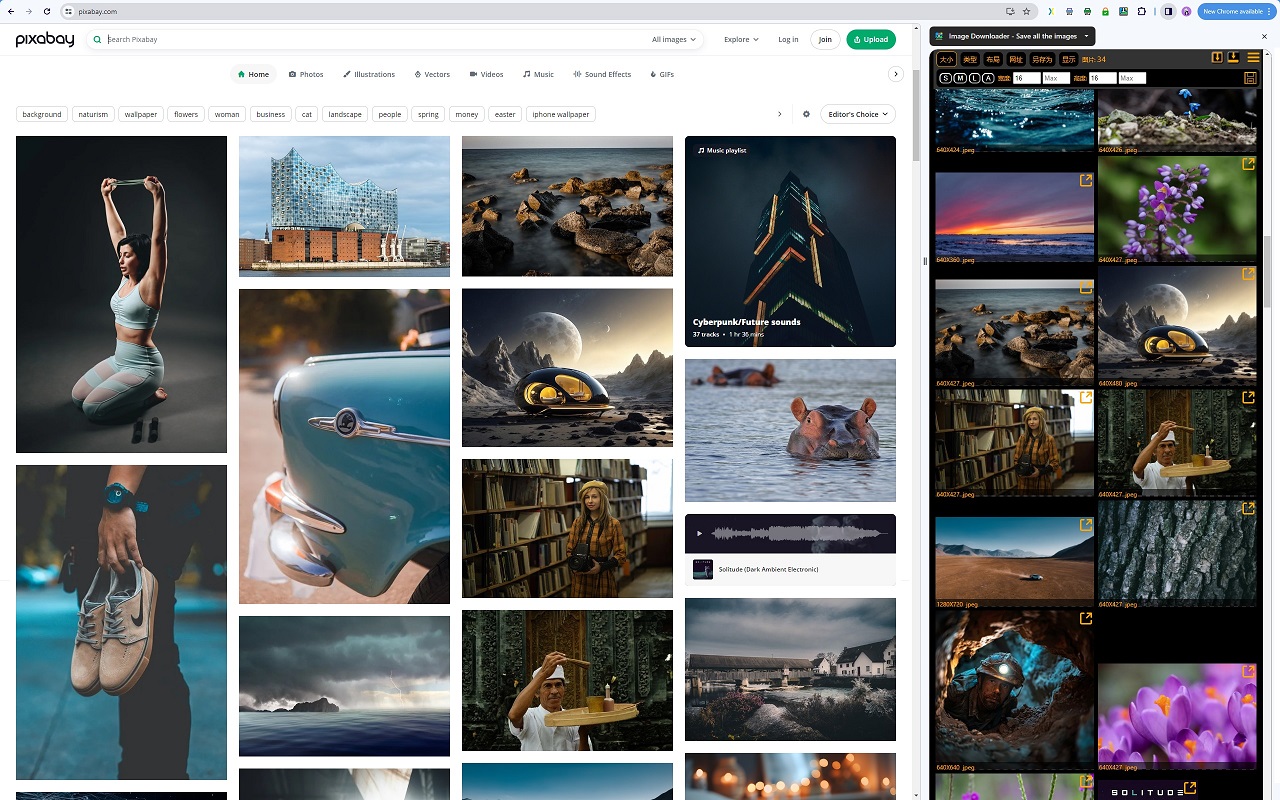This screenshot has width=1280, height=800.
Task: Click the 'iphone wallpaper' tag
Action: [561, 114]
